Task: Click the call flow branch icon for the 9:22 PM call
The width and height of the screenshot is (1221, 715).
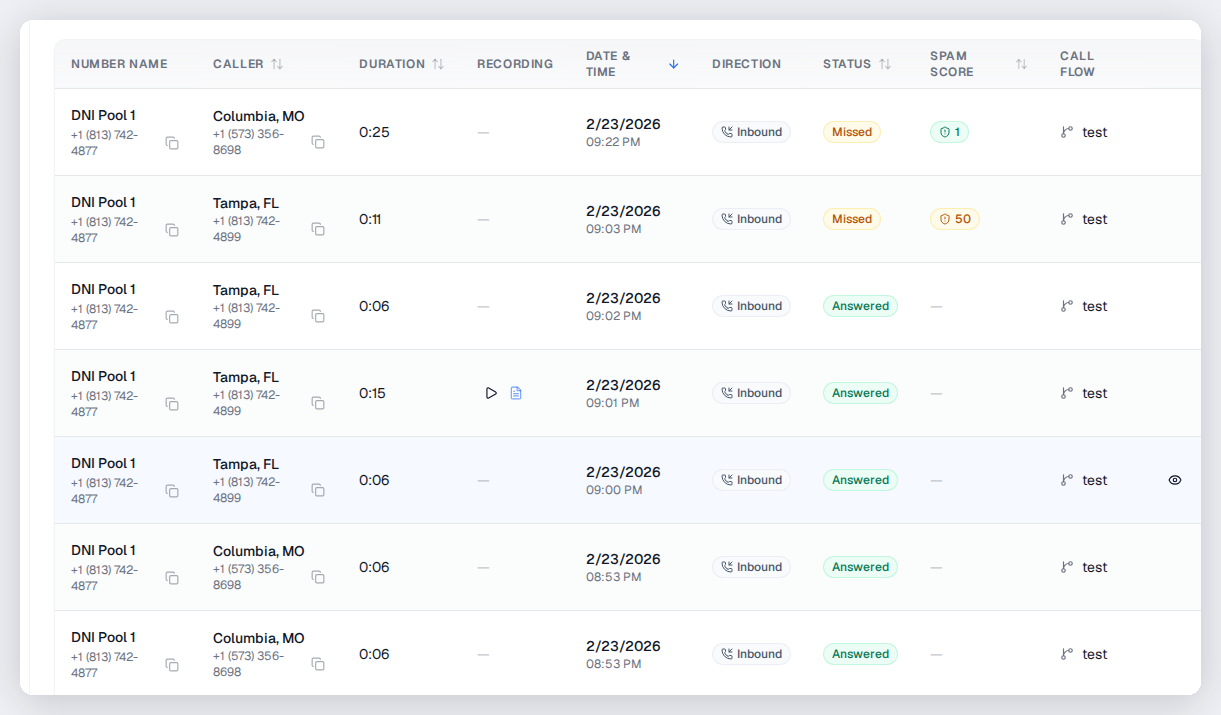Action: click(x=1067, y=131)
